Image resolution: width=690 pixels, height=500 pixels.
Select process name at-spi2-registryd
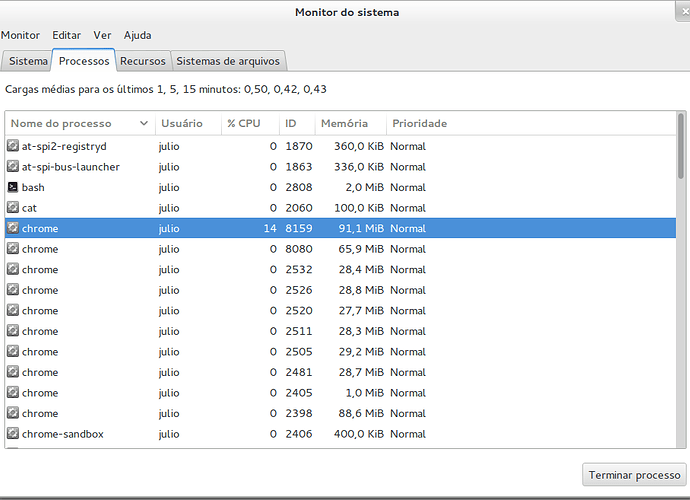click(64, 146)
